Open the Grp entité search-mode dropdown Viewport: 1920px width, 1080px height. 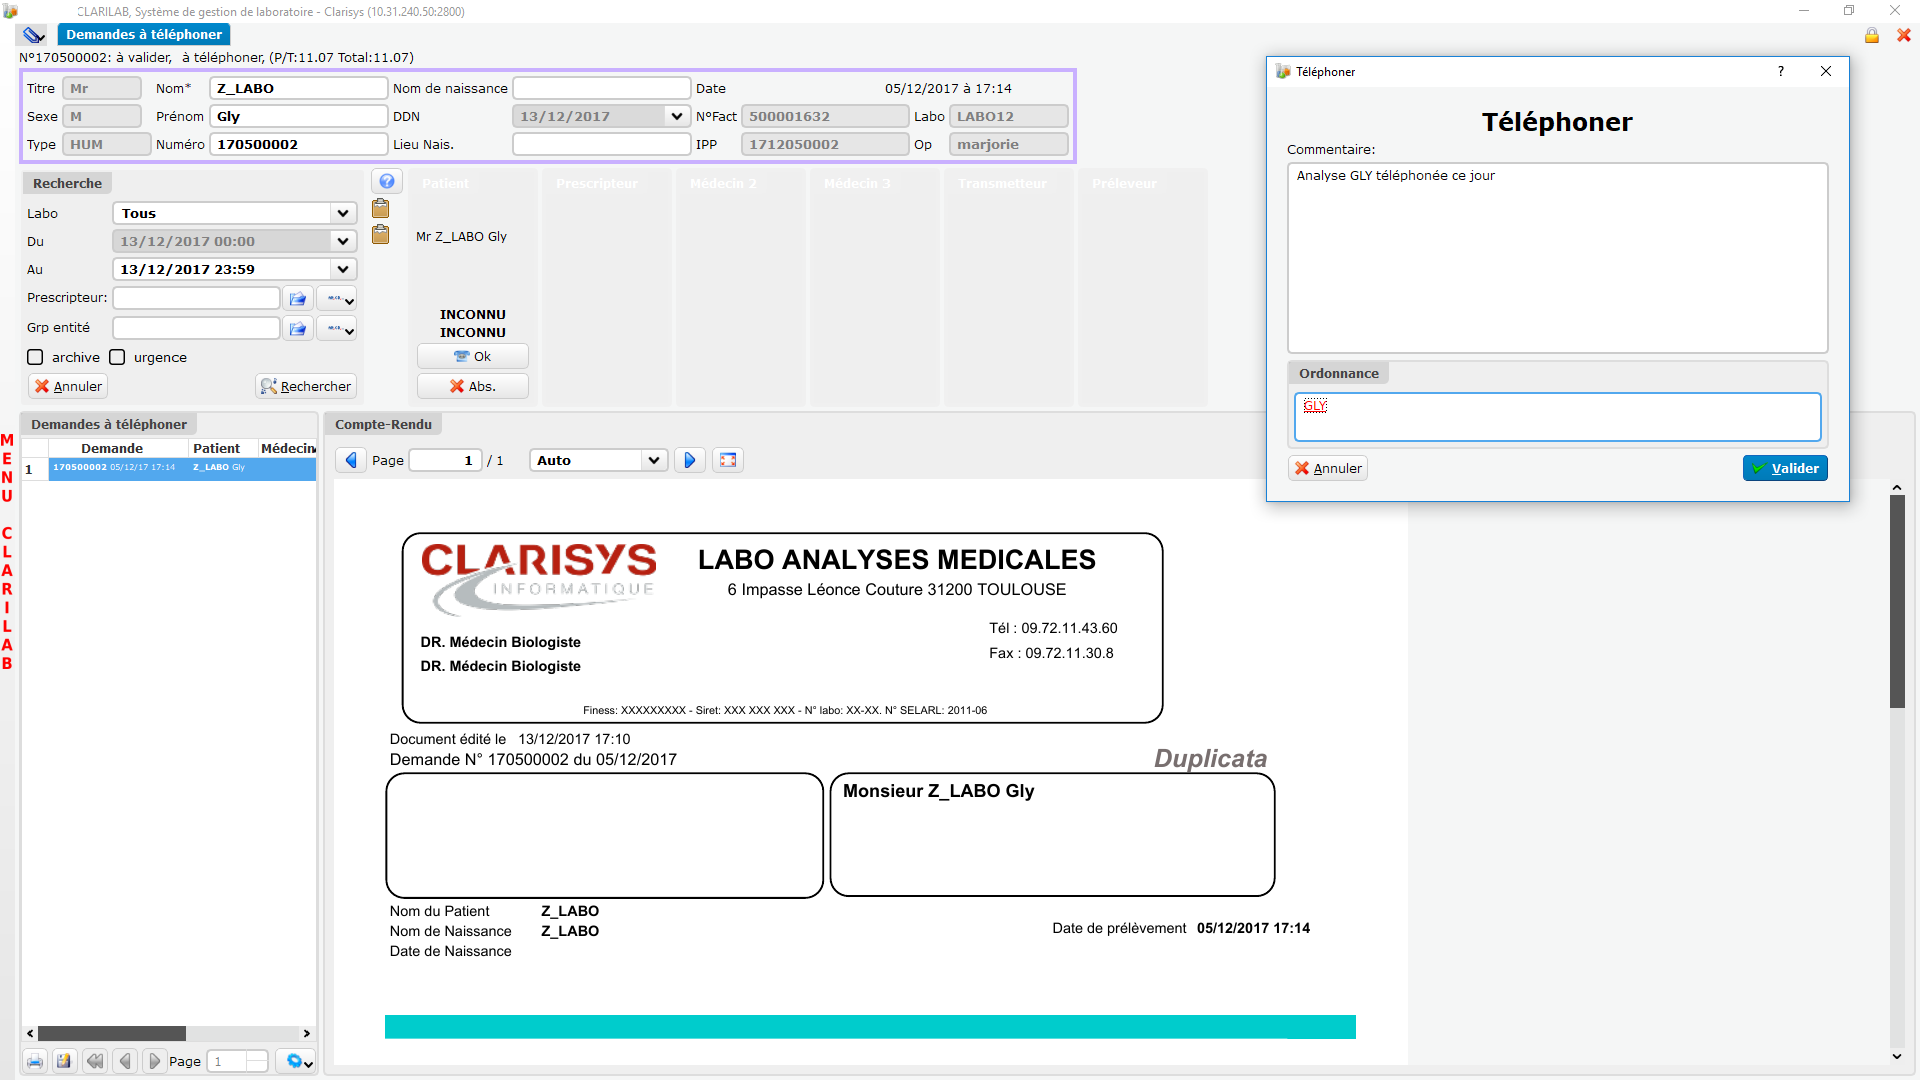click(x=337, y=329)
